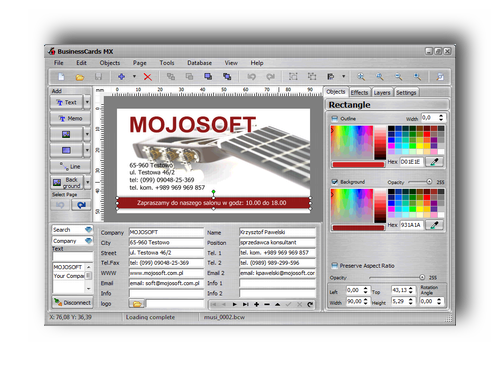This screenshot has width=500, height=370.
Task: Click the New document toolbar icon
Action: coord(61,77)
